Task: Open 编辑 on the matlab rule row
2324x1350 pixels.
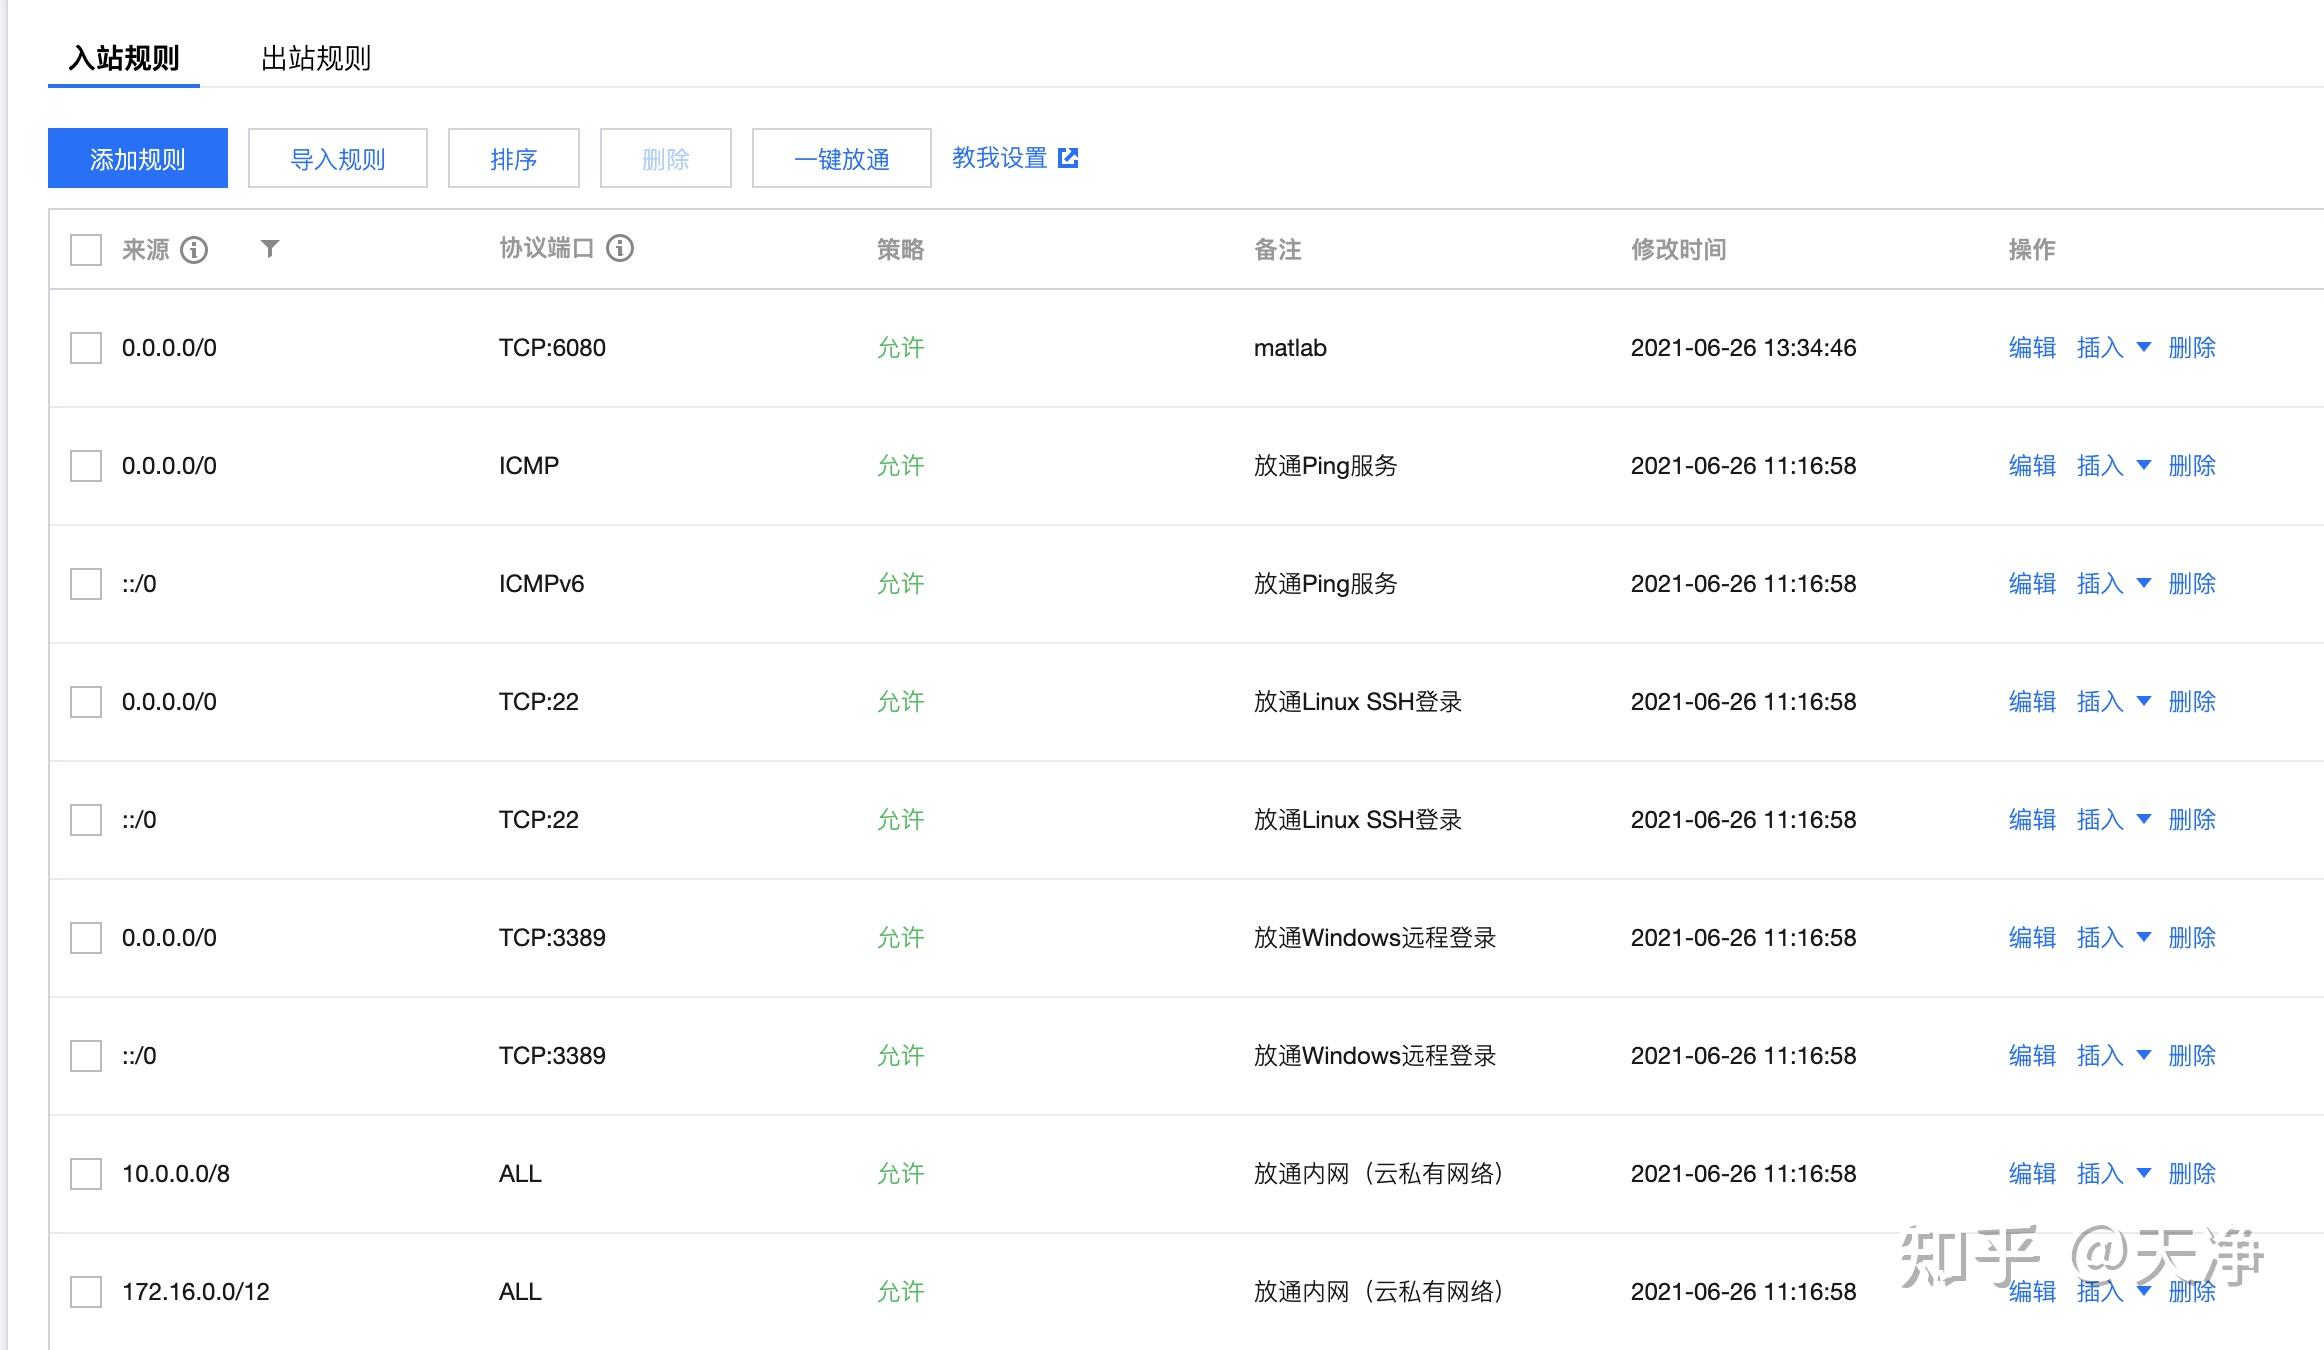Action: click(x=2031, y=347)
